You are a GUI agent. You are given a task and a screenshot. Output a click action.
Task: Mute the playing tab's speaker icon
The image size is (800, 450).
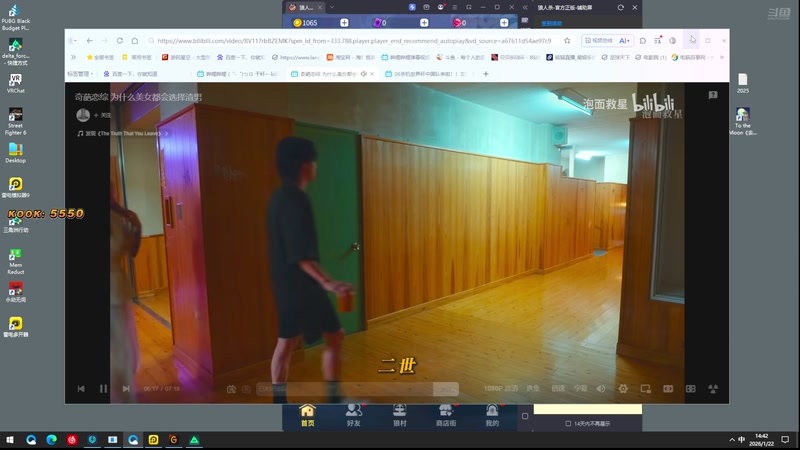pyautogui.click(x=364, y=74)
